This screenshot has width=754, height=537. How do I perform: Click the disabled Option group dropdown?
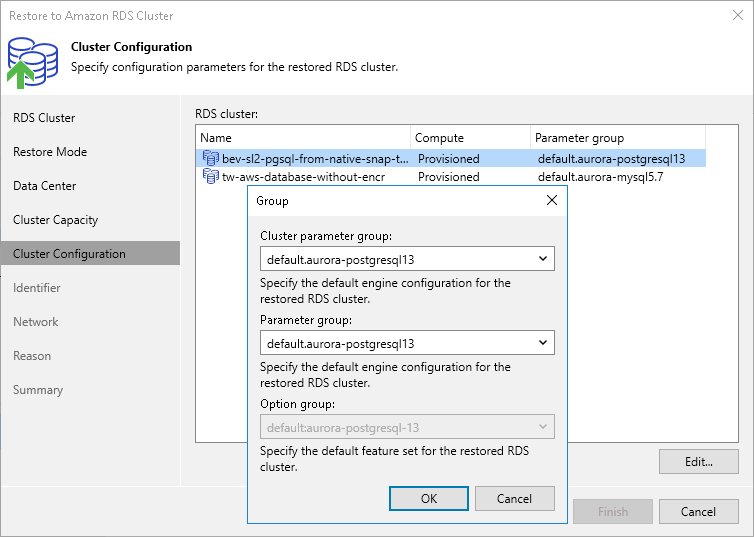pyautogui.click(x=407, y=427)
